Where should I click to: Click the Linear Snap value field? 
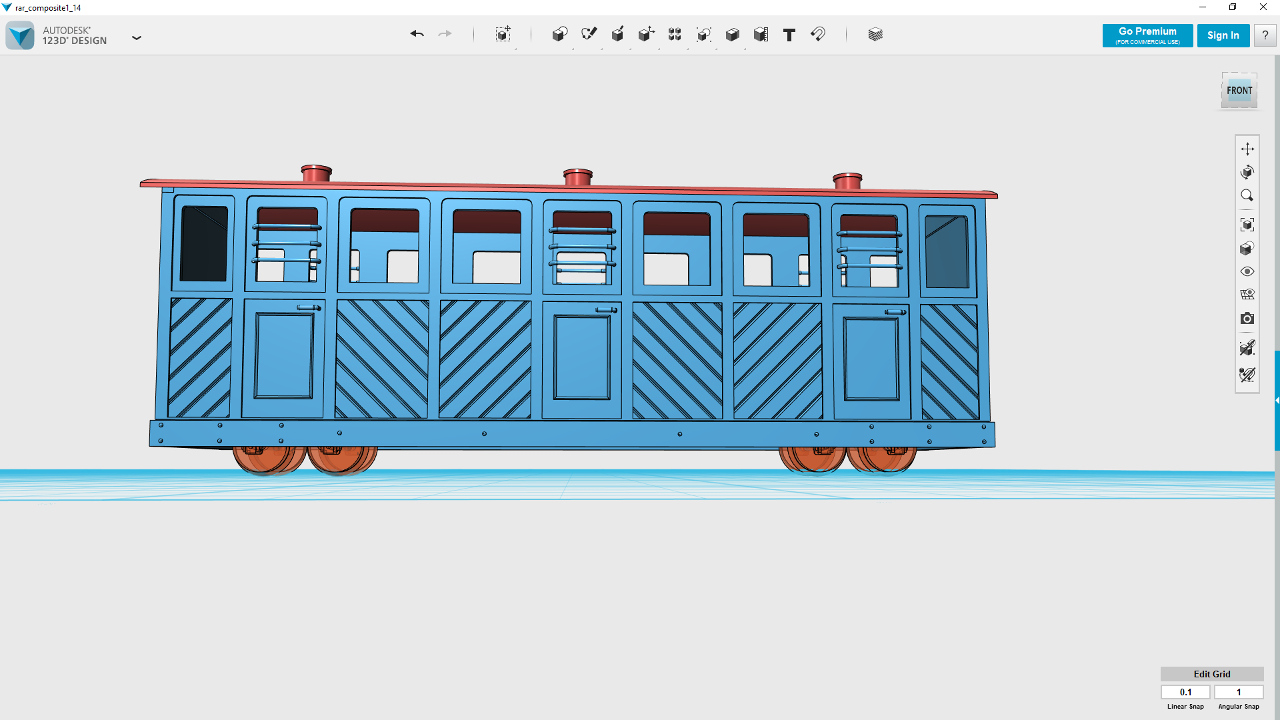click(1185, 692)
